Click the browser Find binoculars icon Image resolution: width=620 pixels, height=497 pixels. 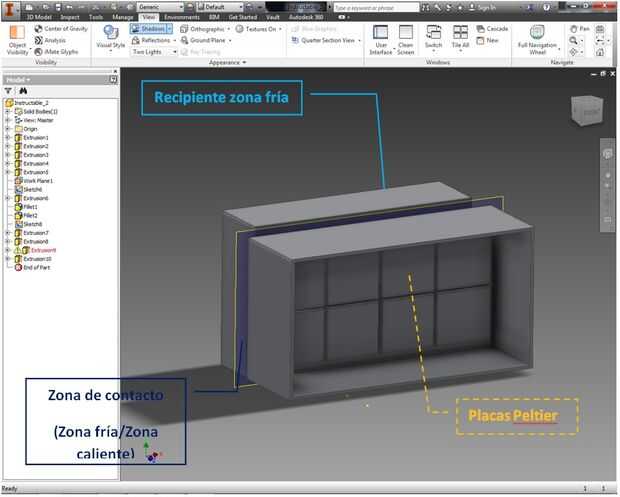23,91
